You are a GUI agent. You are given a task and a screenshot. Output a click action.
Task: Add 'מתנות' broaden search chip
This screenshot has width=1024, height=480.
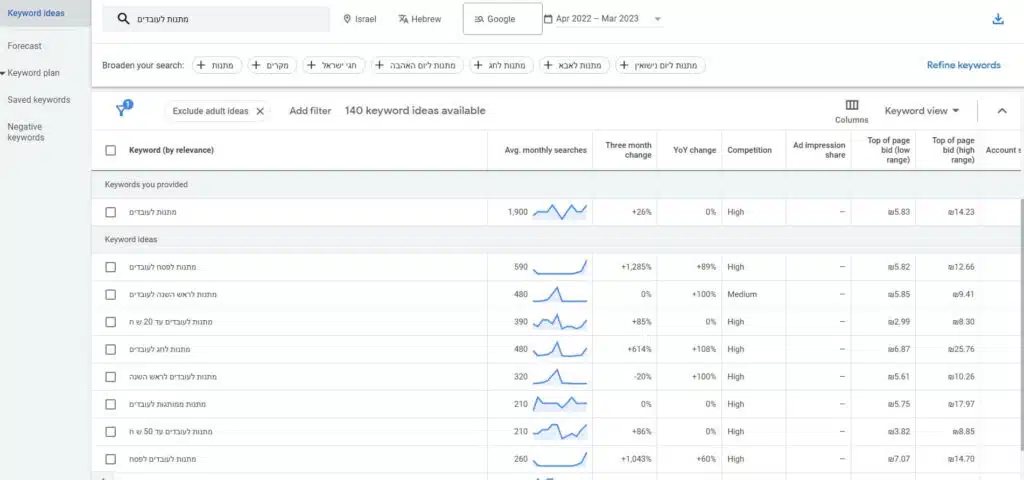click(217, 65)
